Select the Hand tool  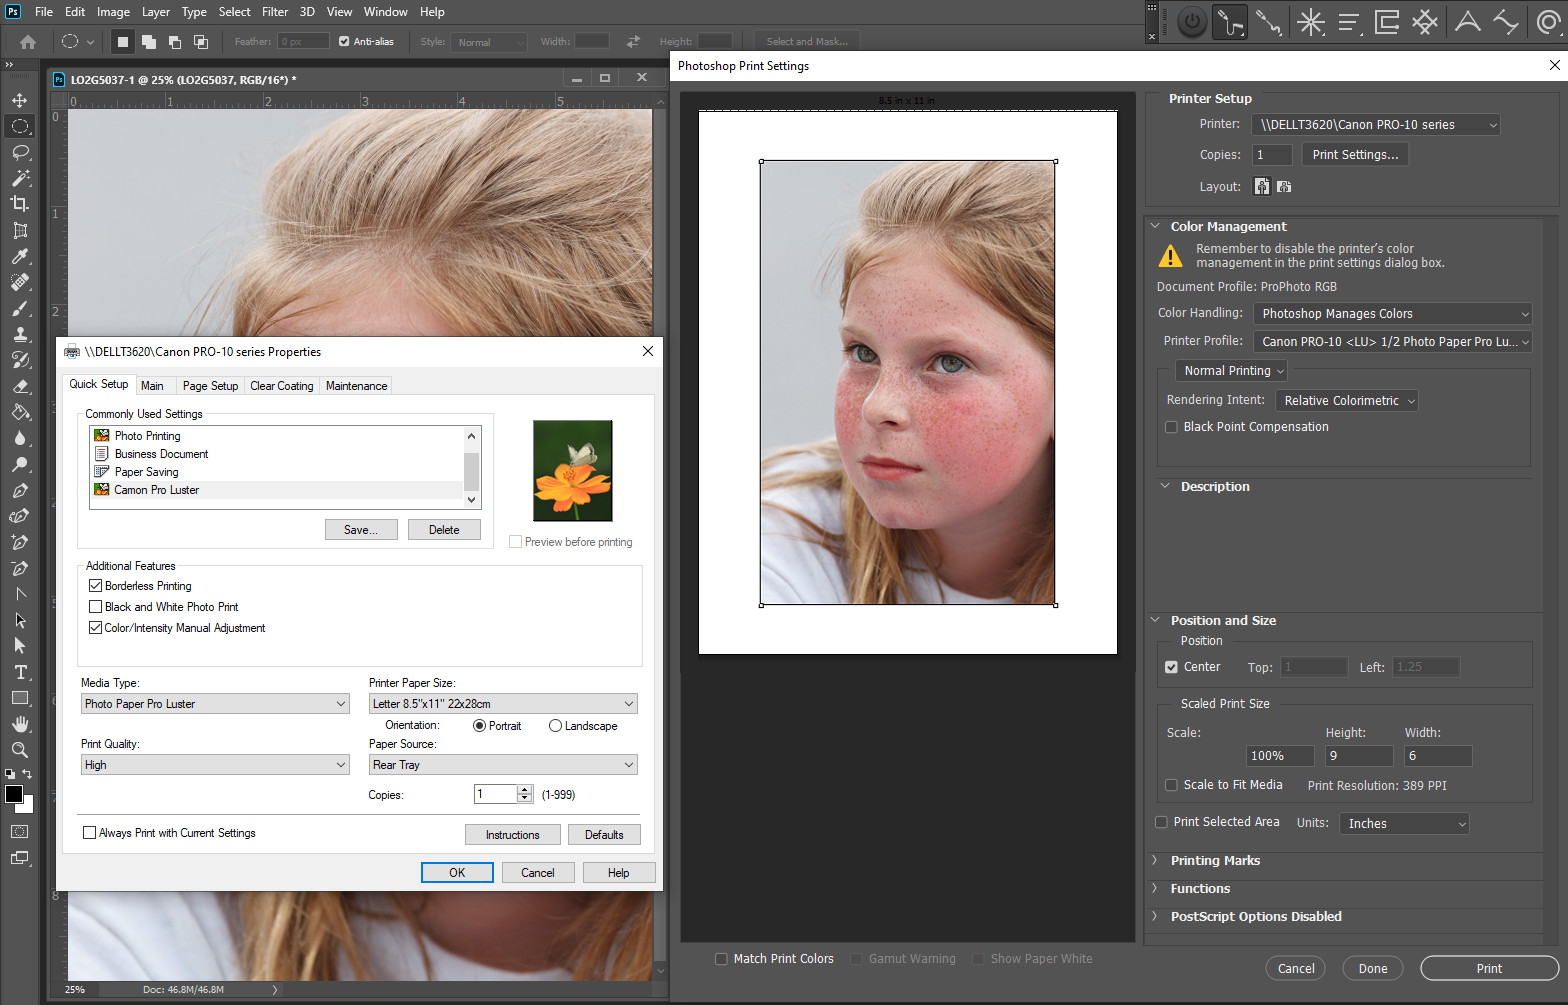(x=19, y=724)
